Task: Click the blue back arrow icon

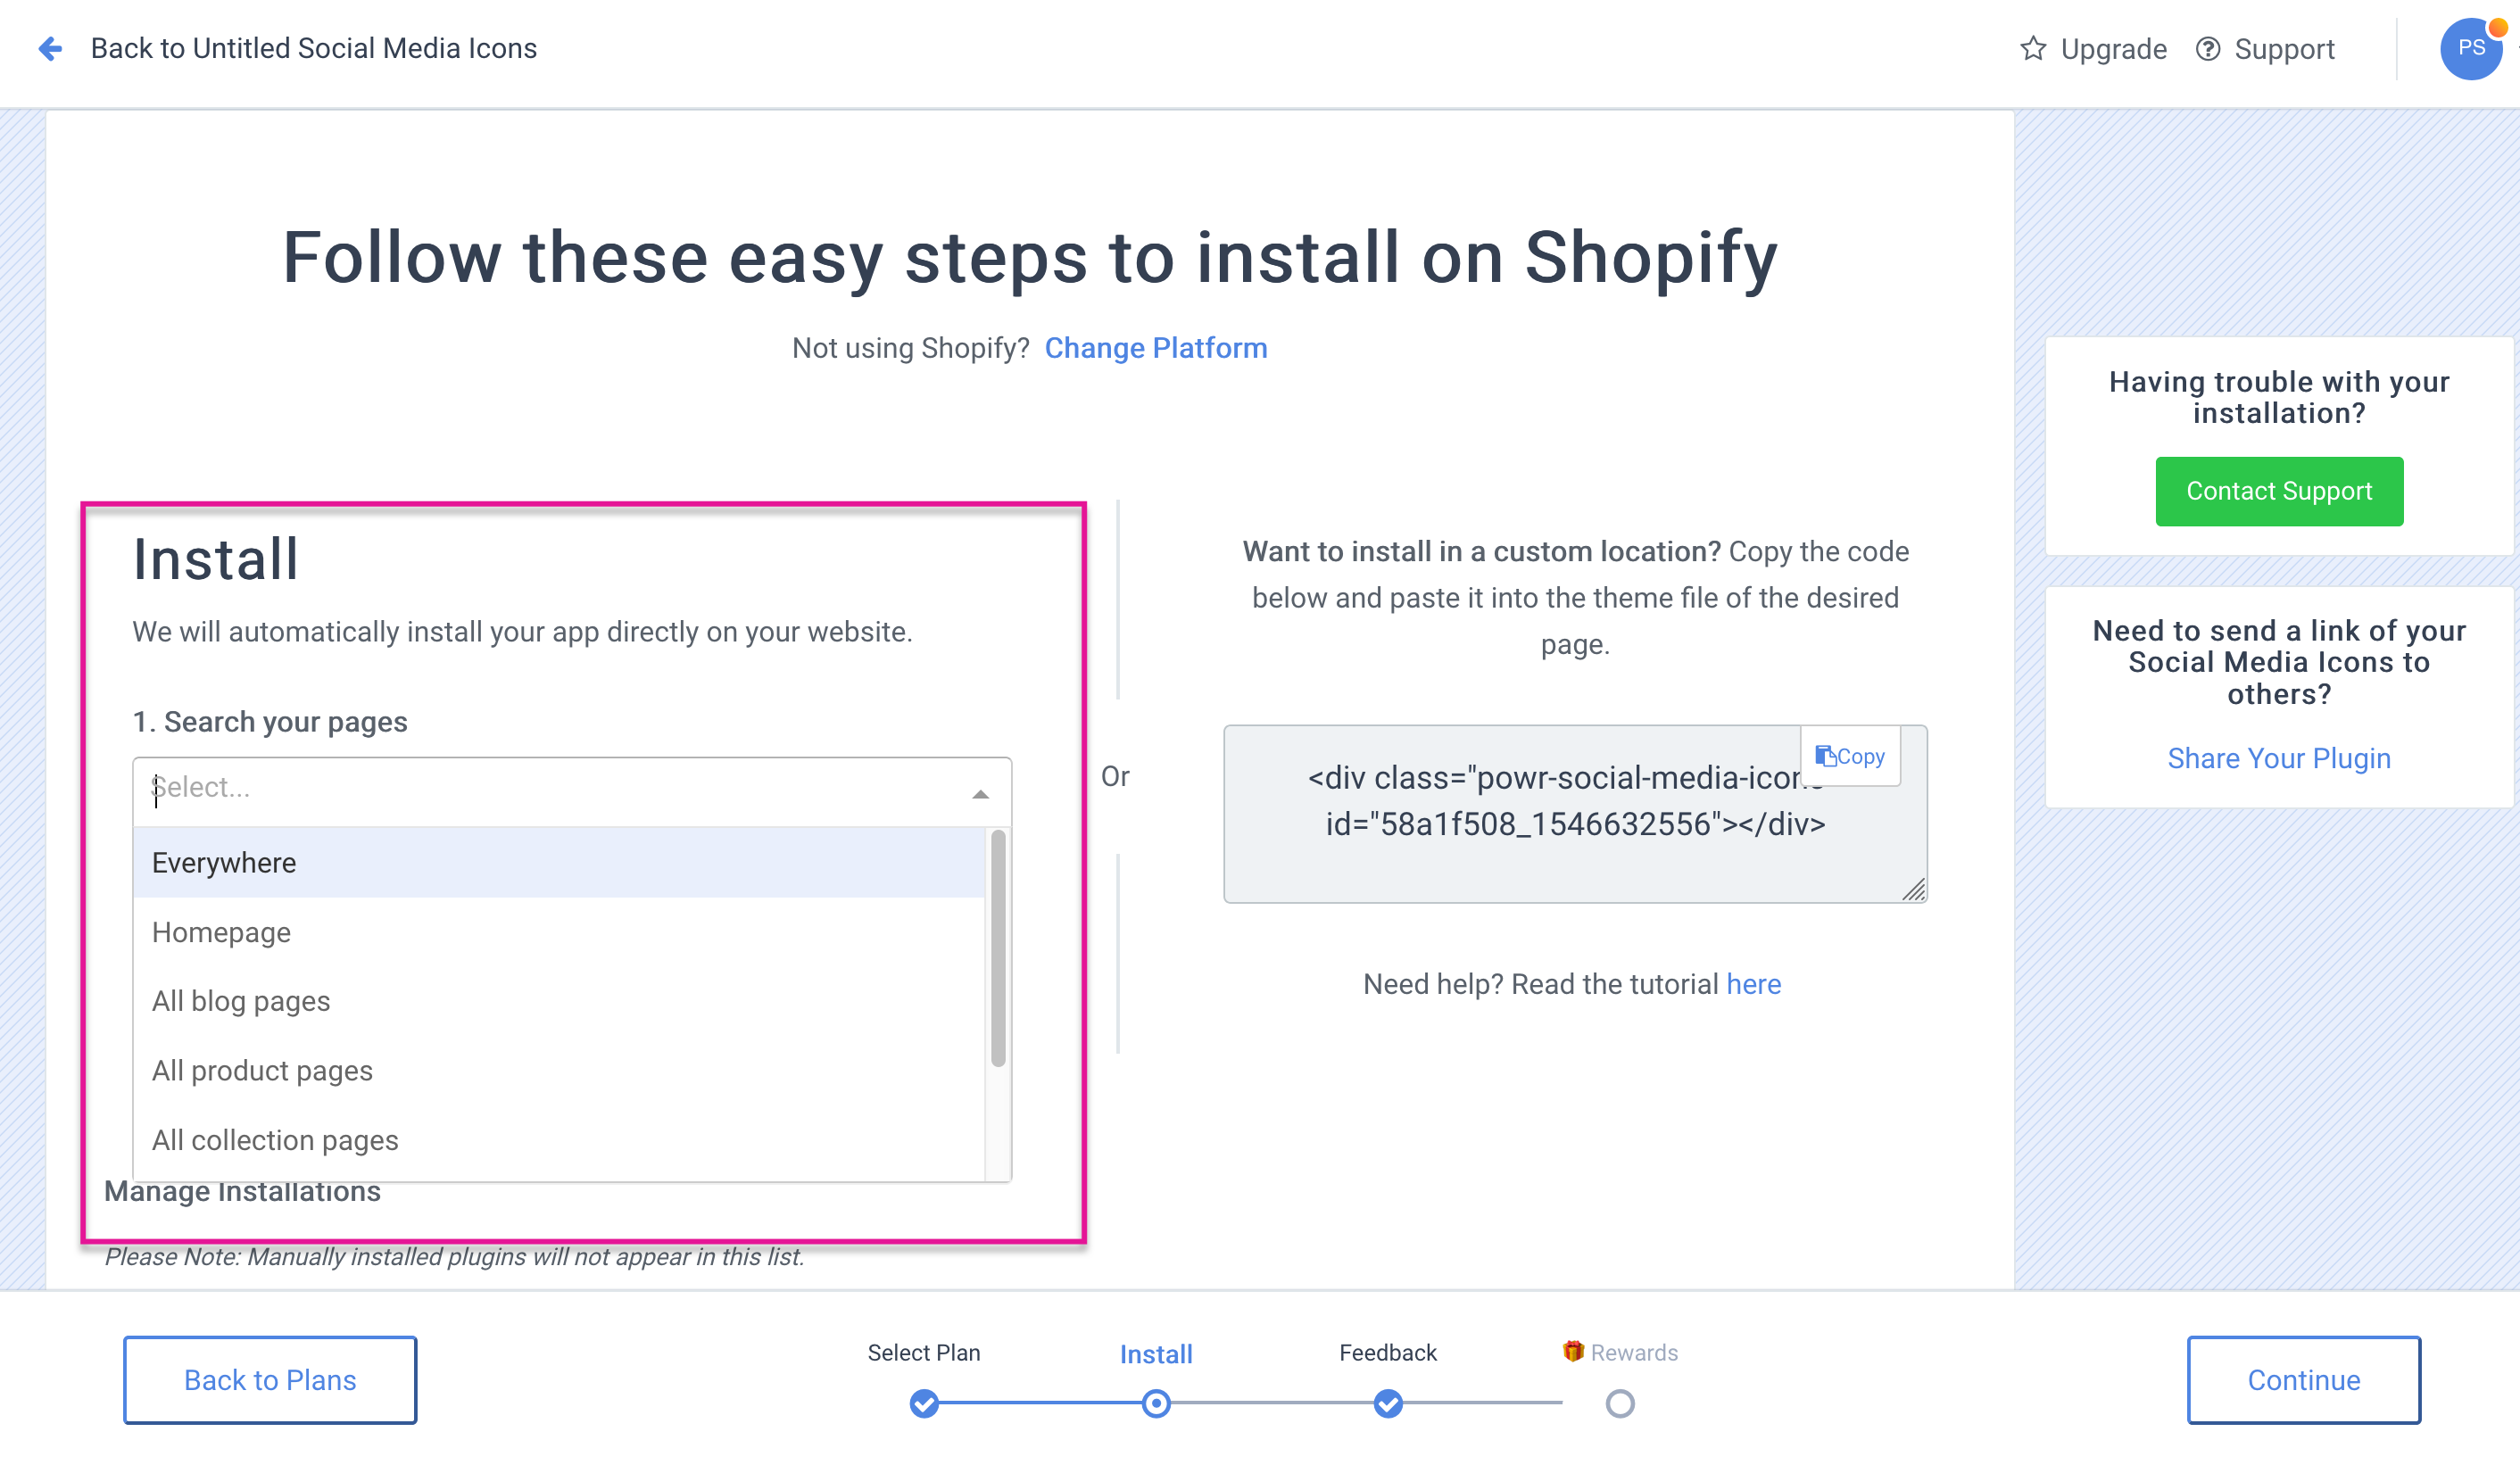Action: click(50, 48)
